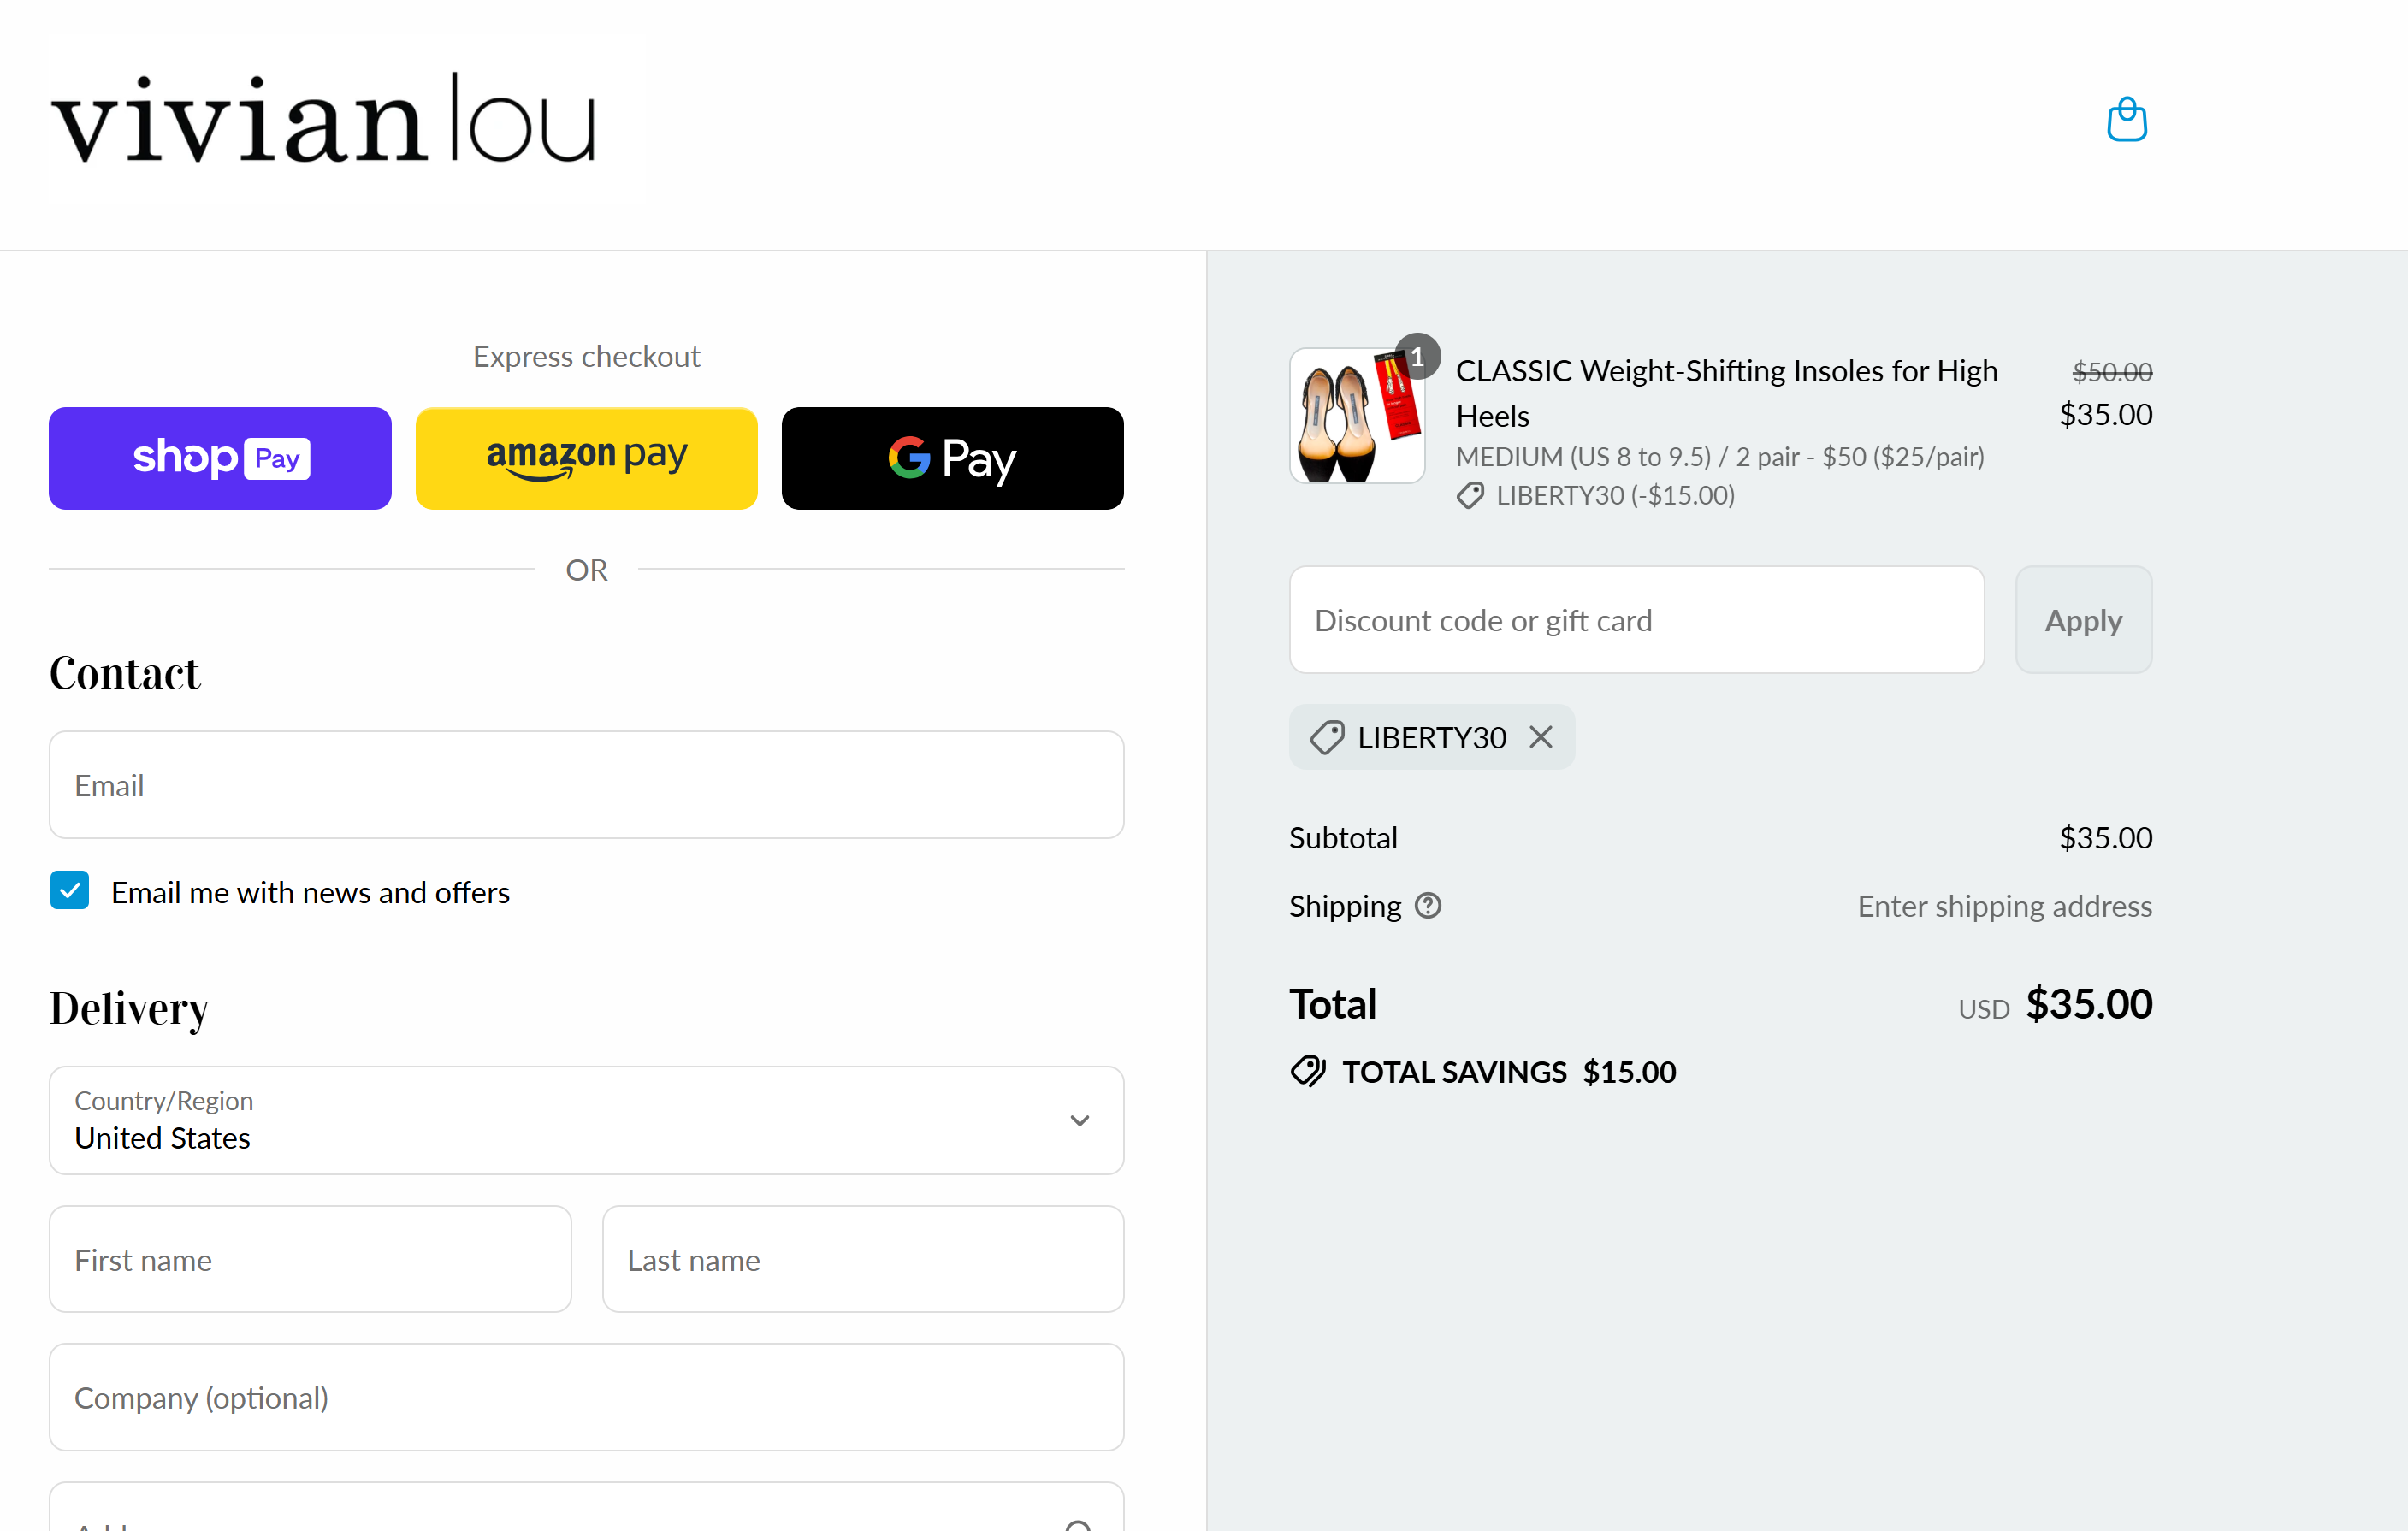2408x1531 pixels.
Task: Open the Country/Region dropdown
Action: [x=586, y=1120]
